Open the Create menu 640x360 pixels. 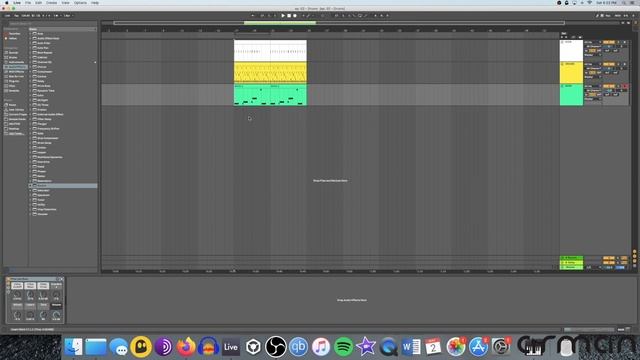[51, 2]
